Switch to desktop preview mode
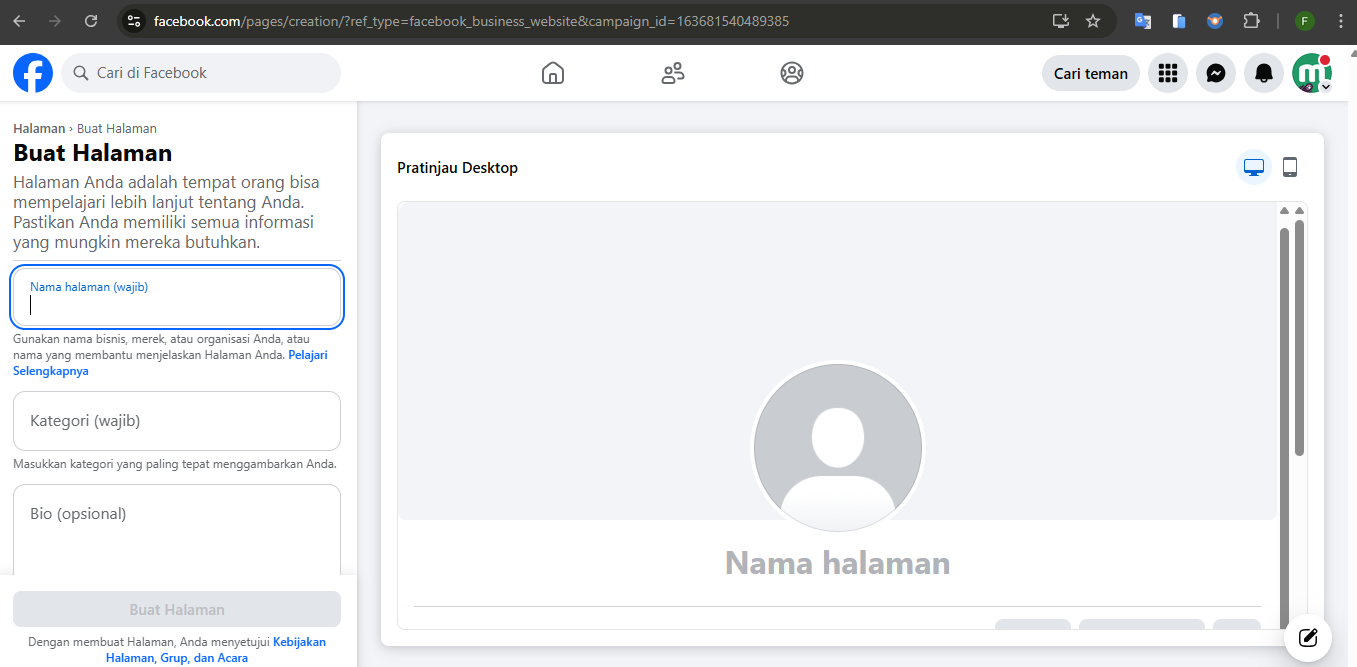The width and height of the screenshot is (1357, 667). tap(1254, 168)
